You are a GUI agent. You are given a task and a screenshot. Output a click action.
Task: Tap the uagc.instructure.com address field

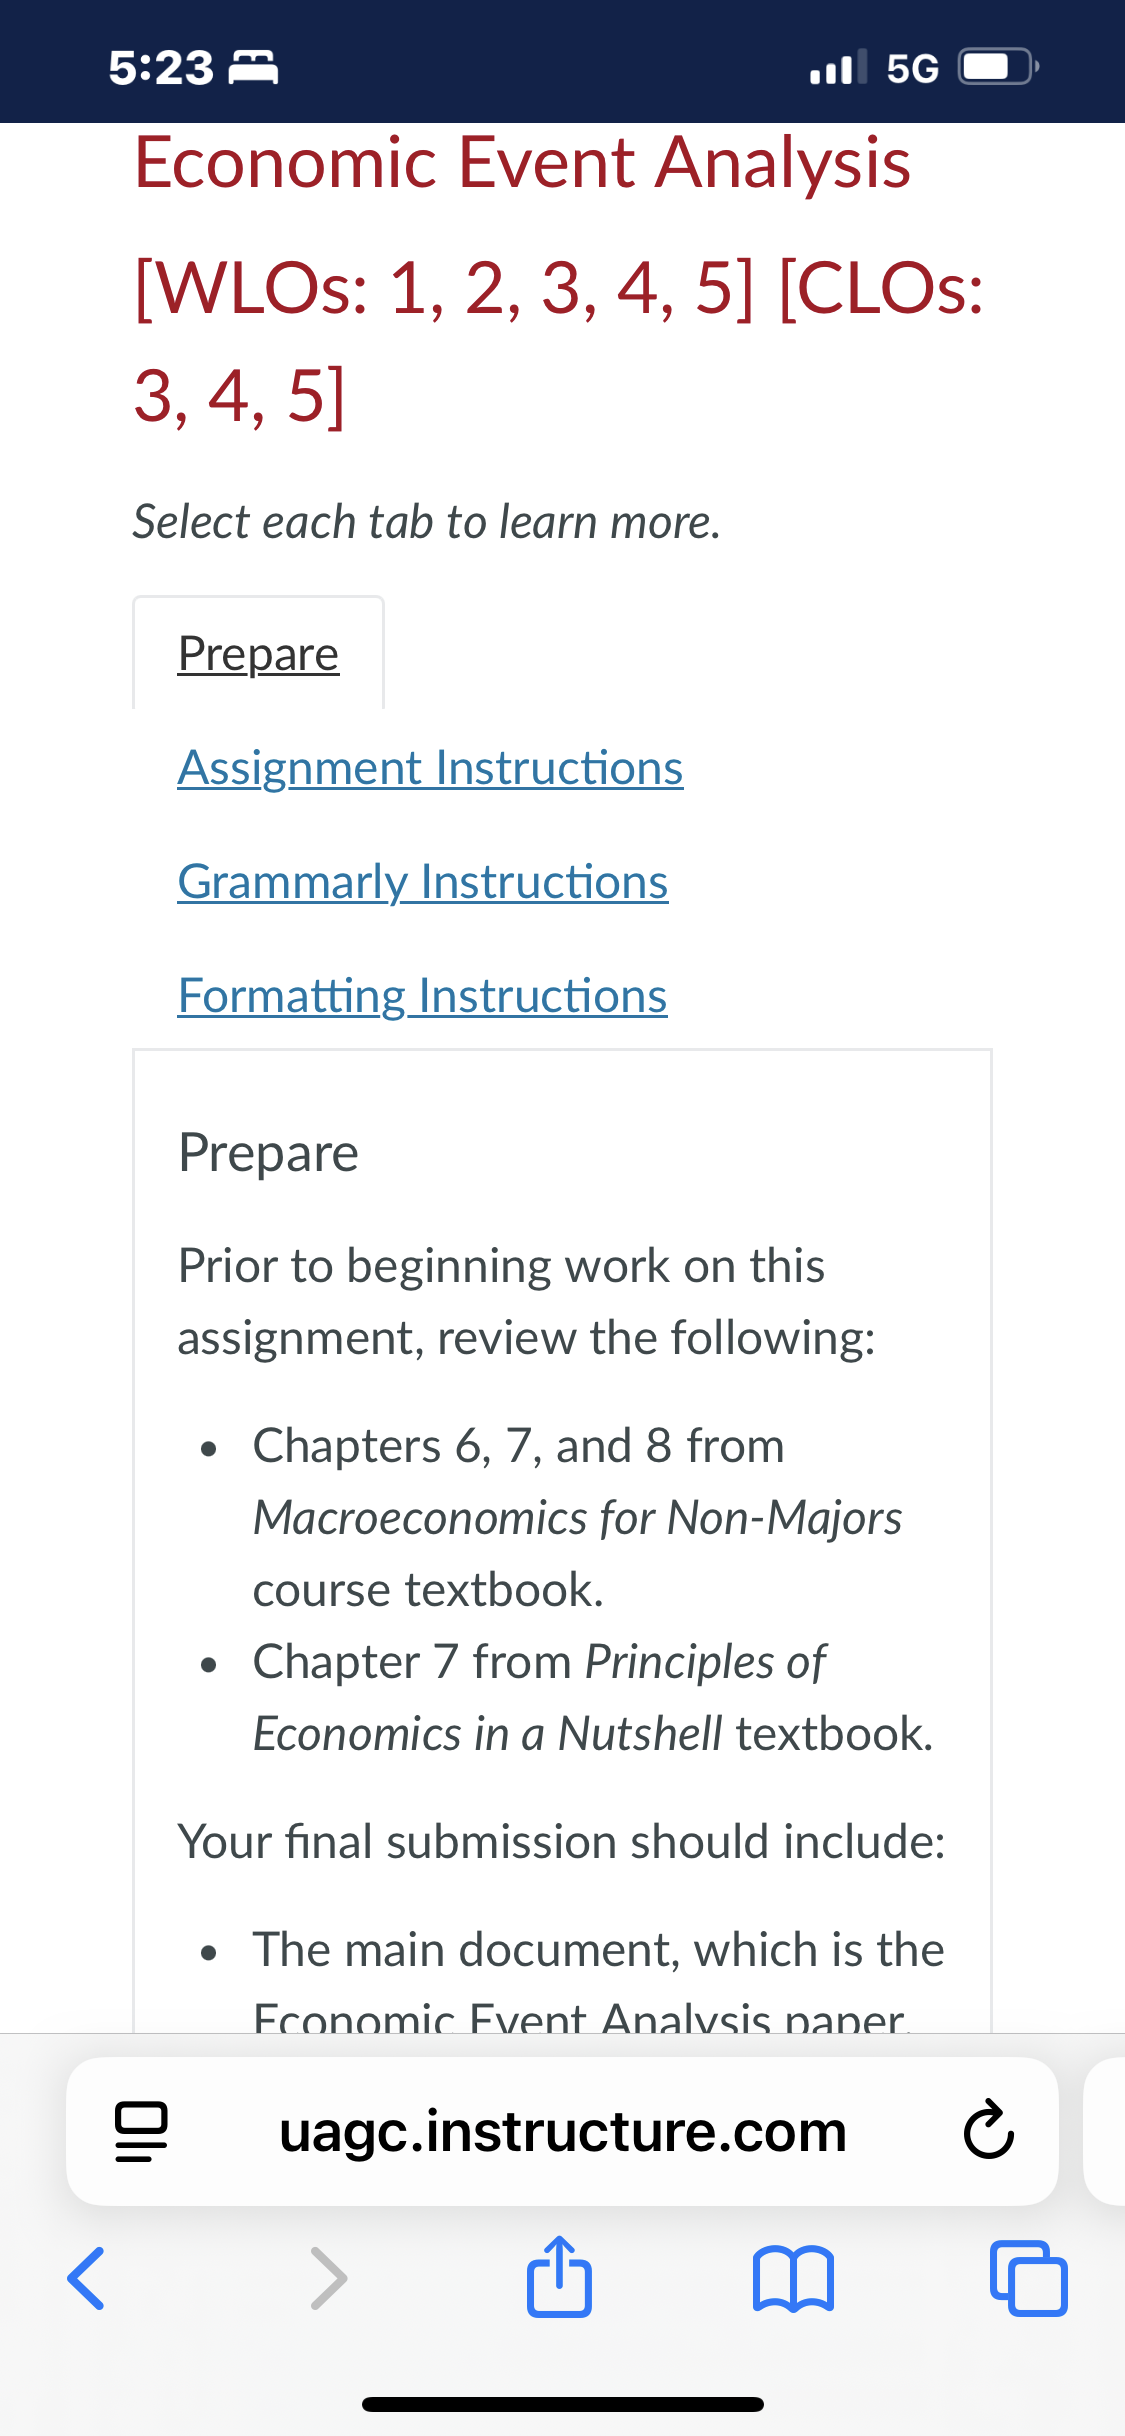562,2131
